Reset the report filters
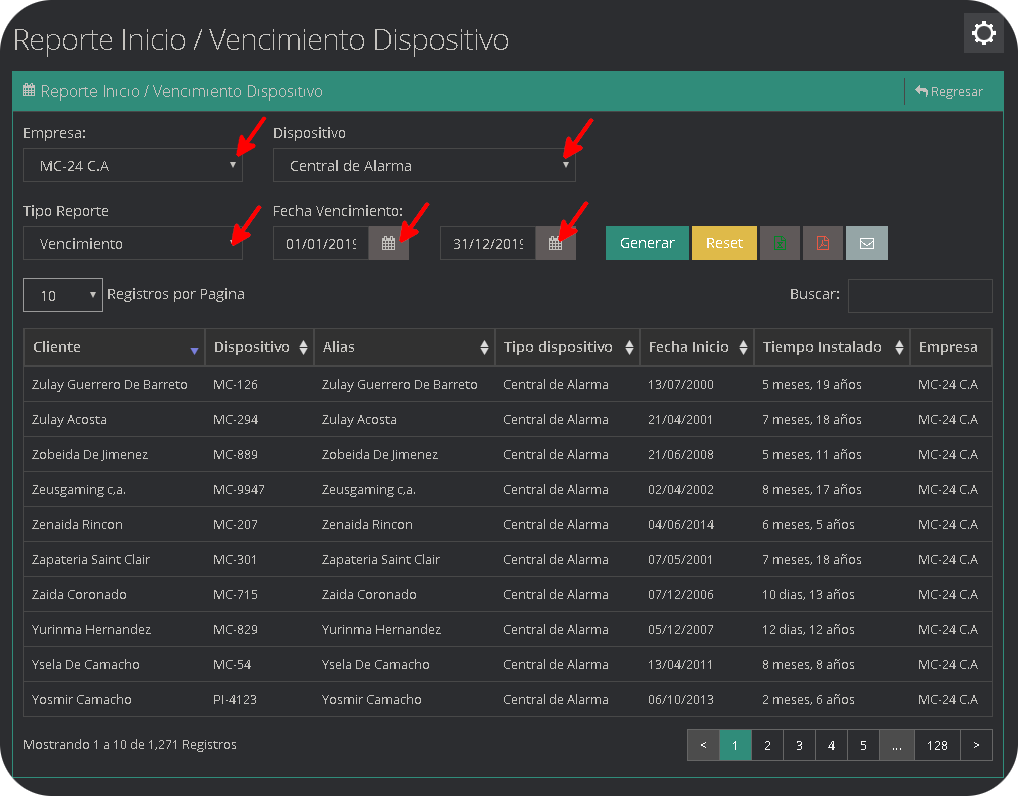The height and width of the screenshot is (796, 1018). pyautogui.click(x=724, y=242)
